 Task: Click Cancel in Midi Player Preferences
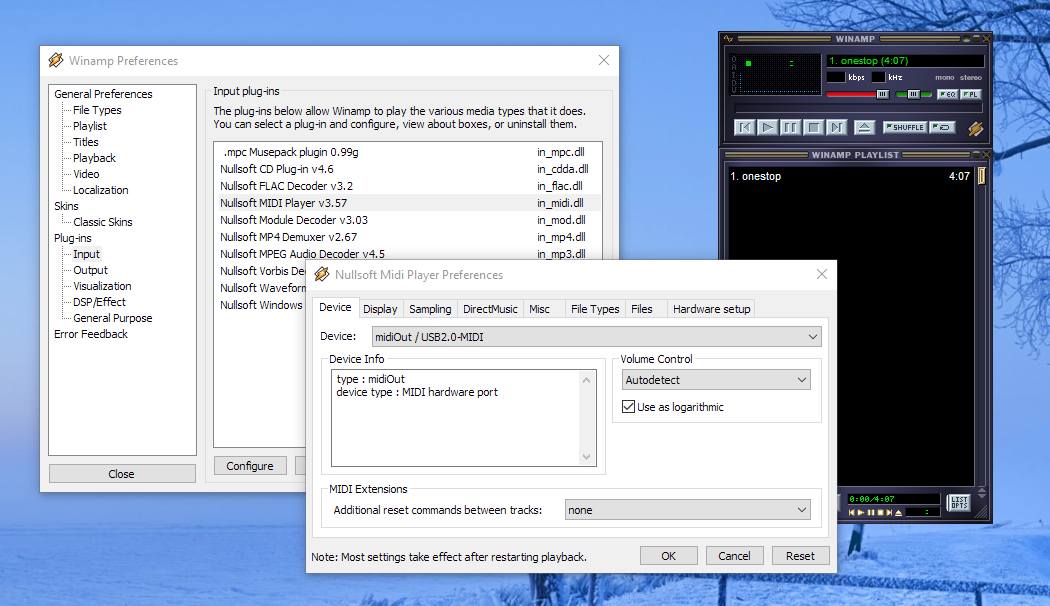734,556
